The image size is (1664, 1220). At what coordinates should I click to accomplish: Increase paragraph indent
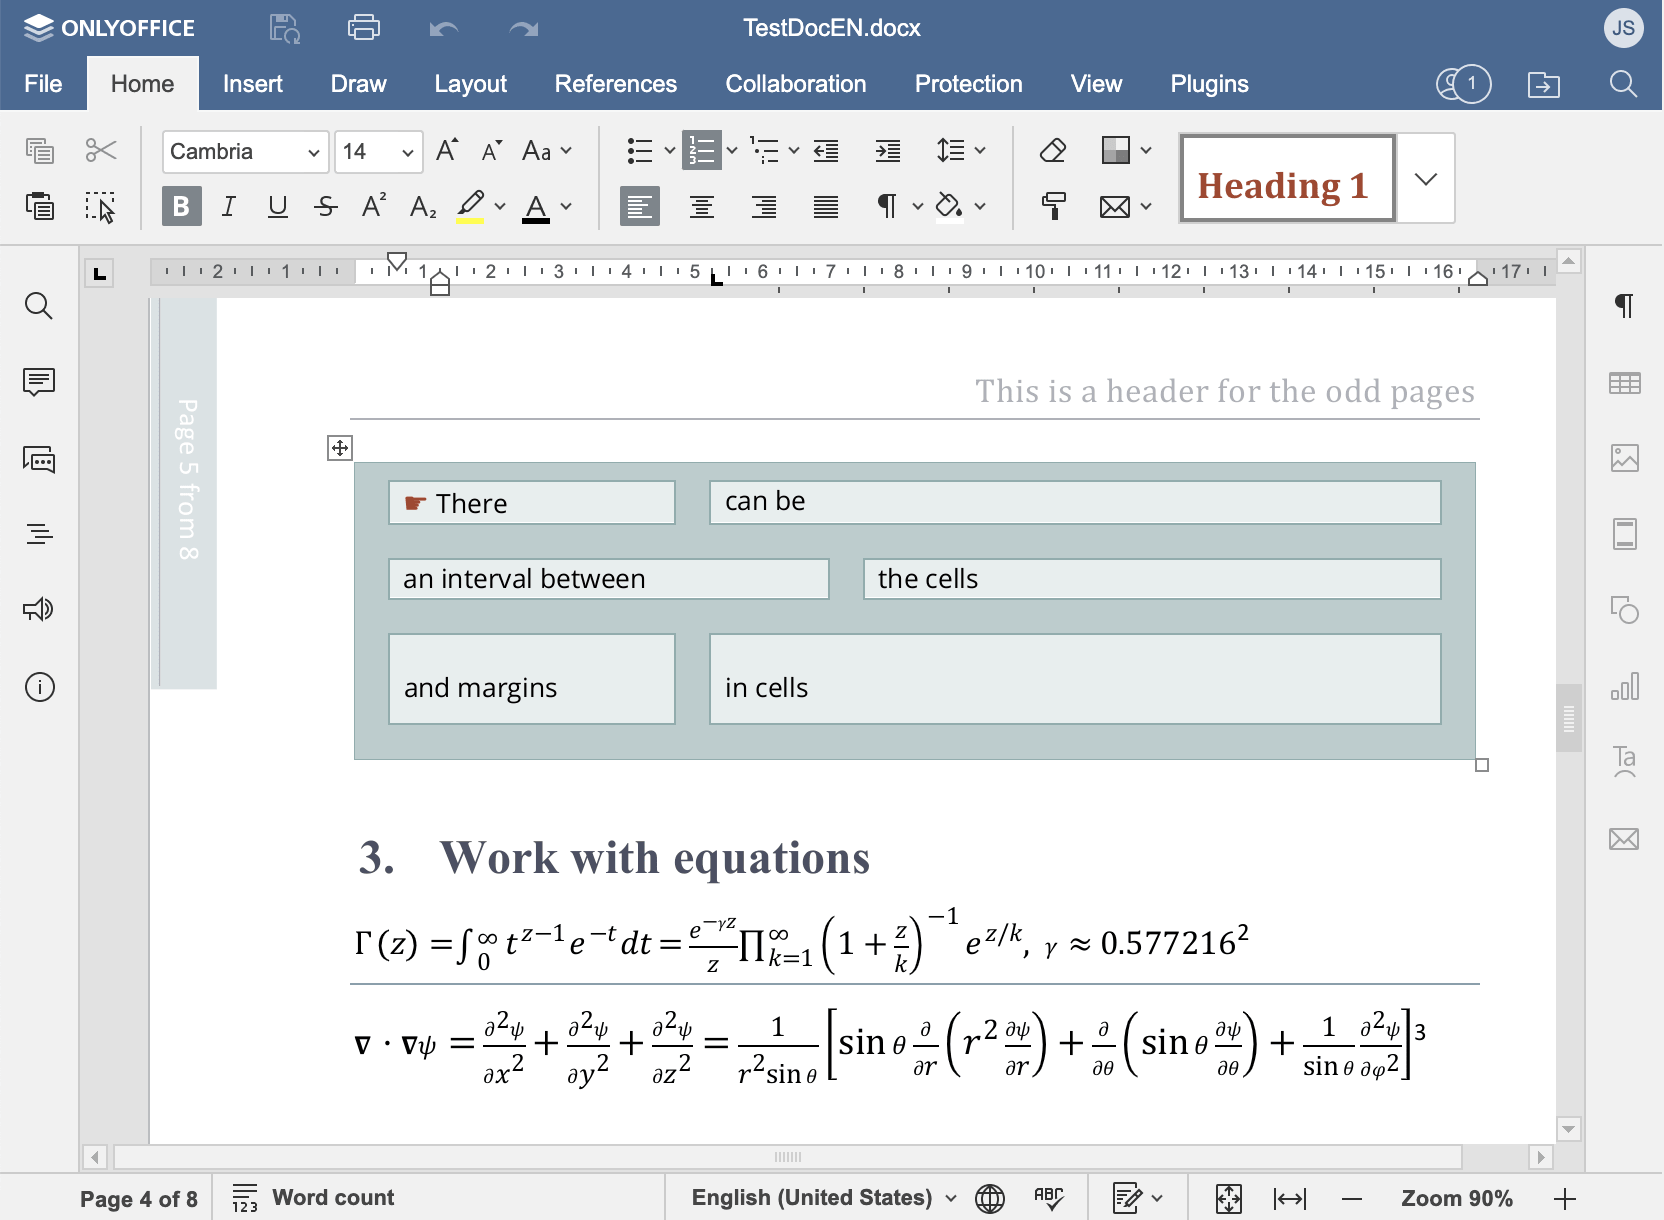(888, 151)
